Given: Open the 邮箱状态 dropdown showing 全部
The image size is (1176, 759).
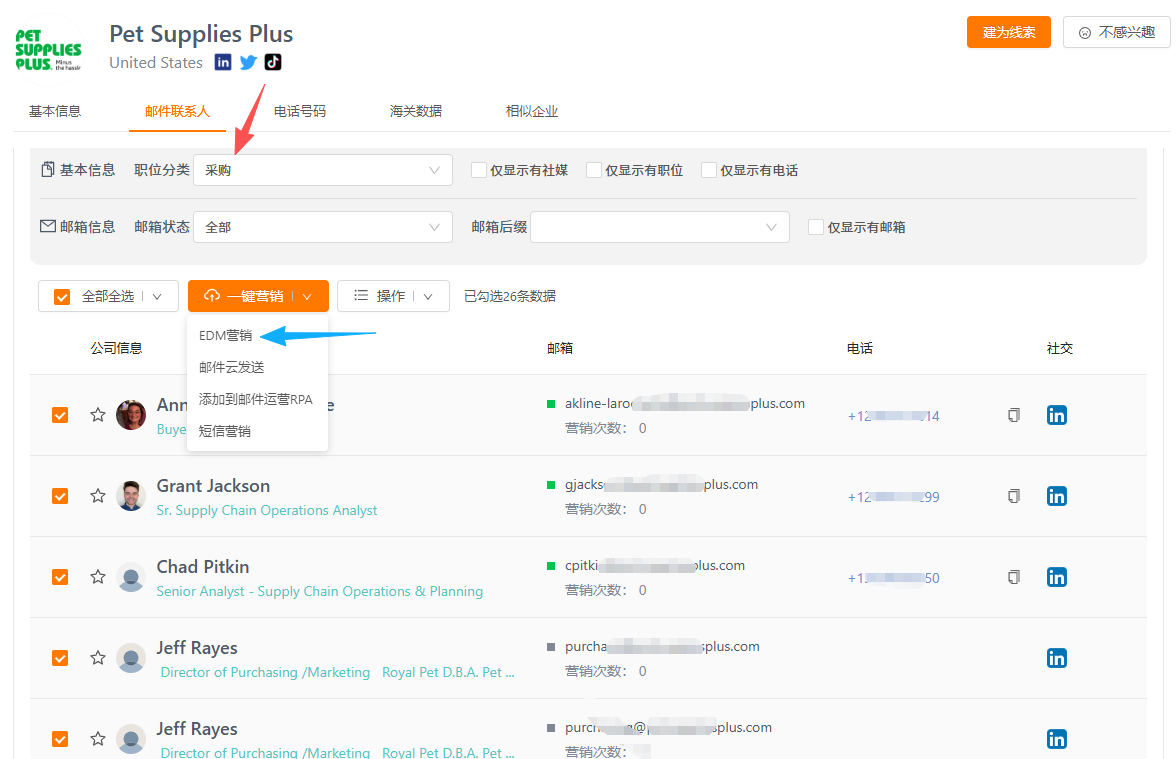Looking at the screenshot, I should click(322, 227).
